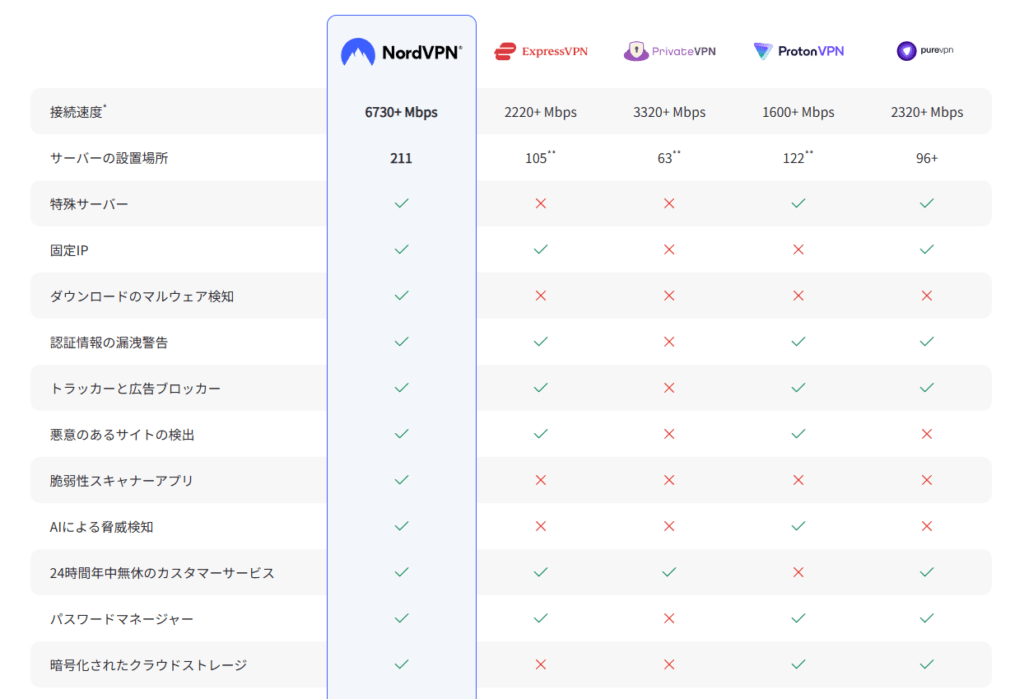Click PureVPN checkmark for トラッカーと広告ブロッカー

click(x=927, y=388)
